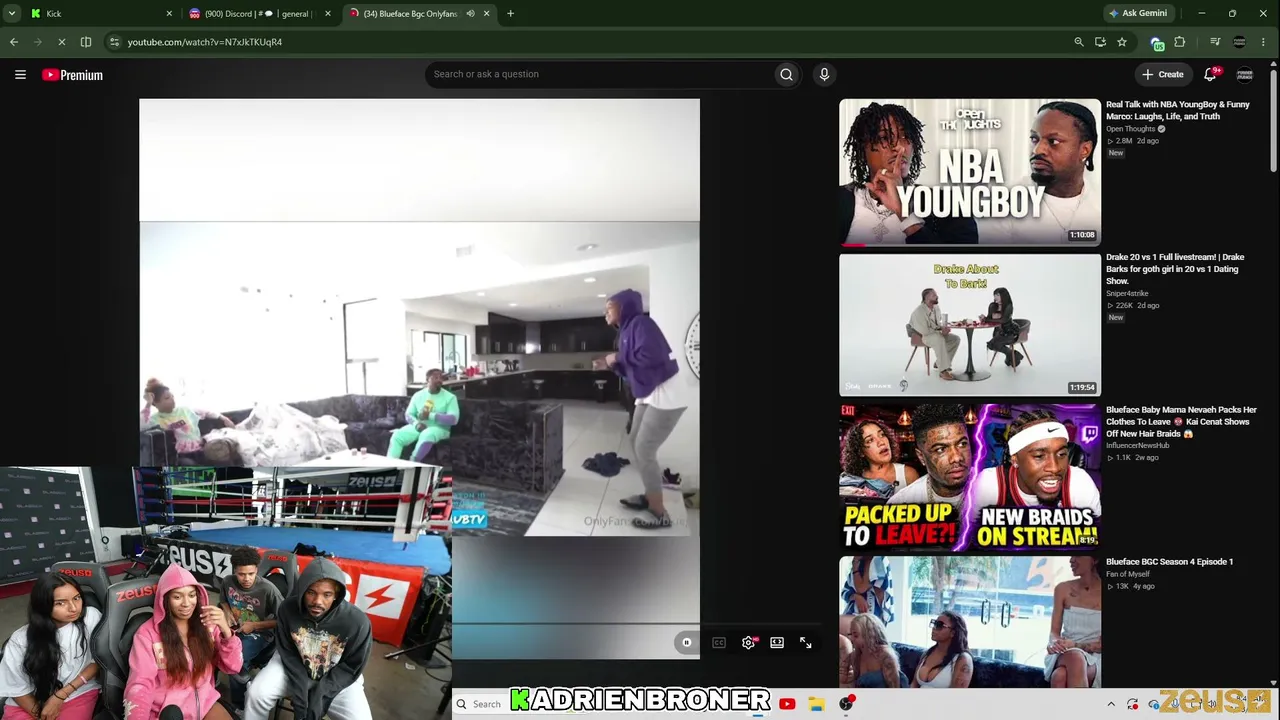Viewport: 1280px width, 720px height.
Task: Visit the Open Thoughts channel
Action: 1131,129
